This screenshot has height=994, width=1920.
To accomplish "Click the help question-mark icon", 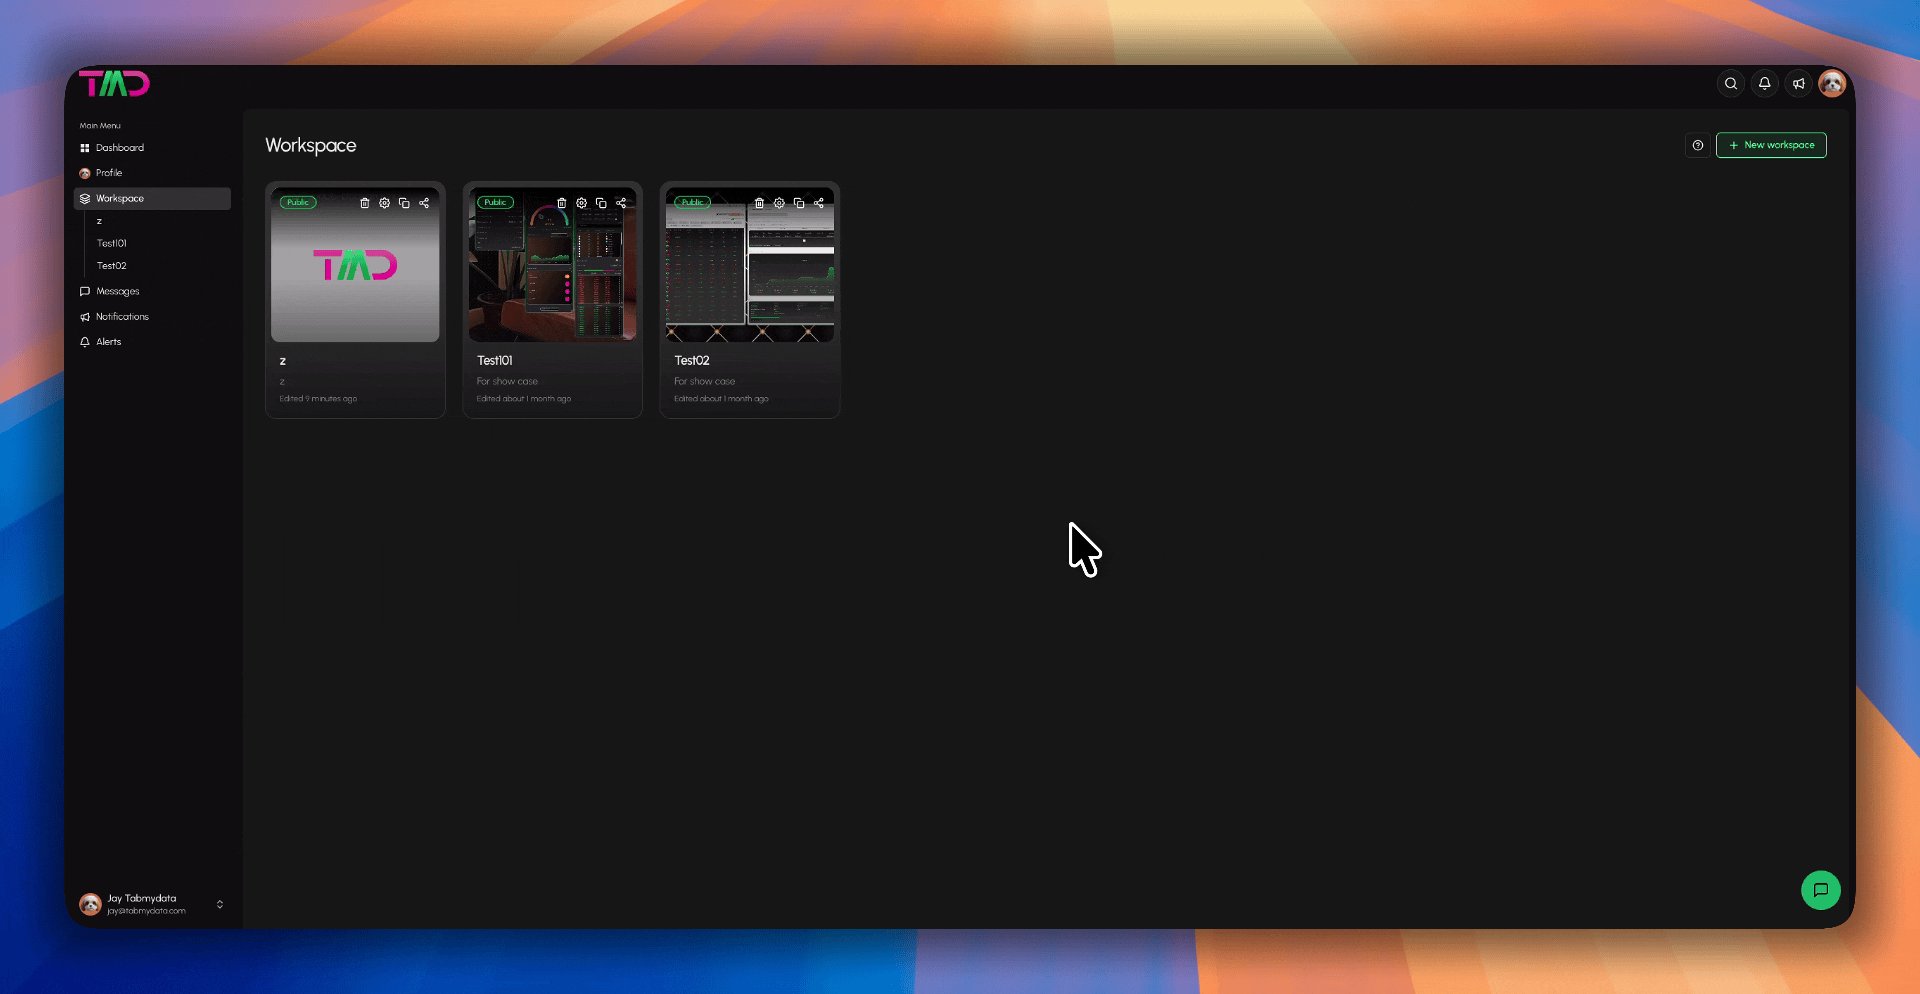I will pos(1698,145).
